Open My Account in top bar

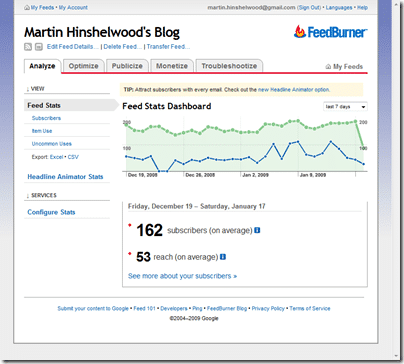pyautogui.click(x=73, y=8)
